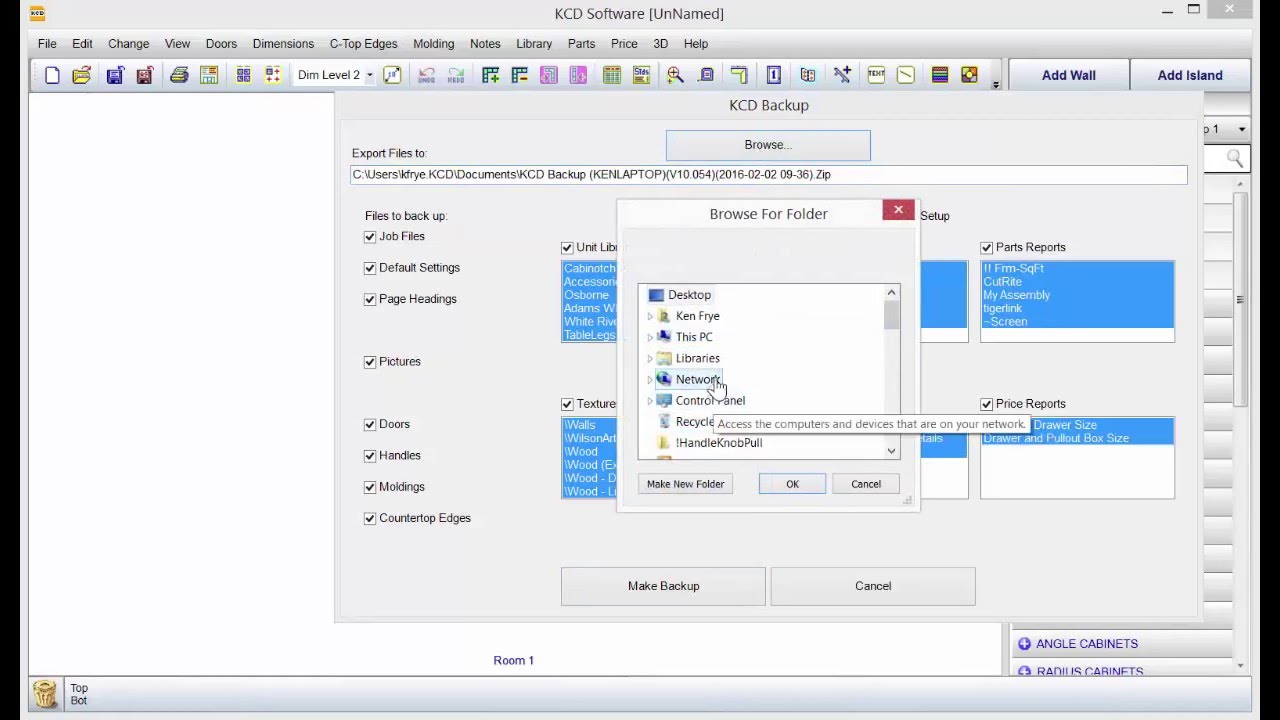Open the Library menu
1280x720 pixels.
pos(534,44)
